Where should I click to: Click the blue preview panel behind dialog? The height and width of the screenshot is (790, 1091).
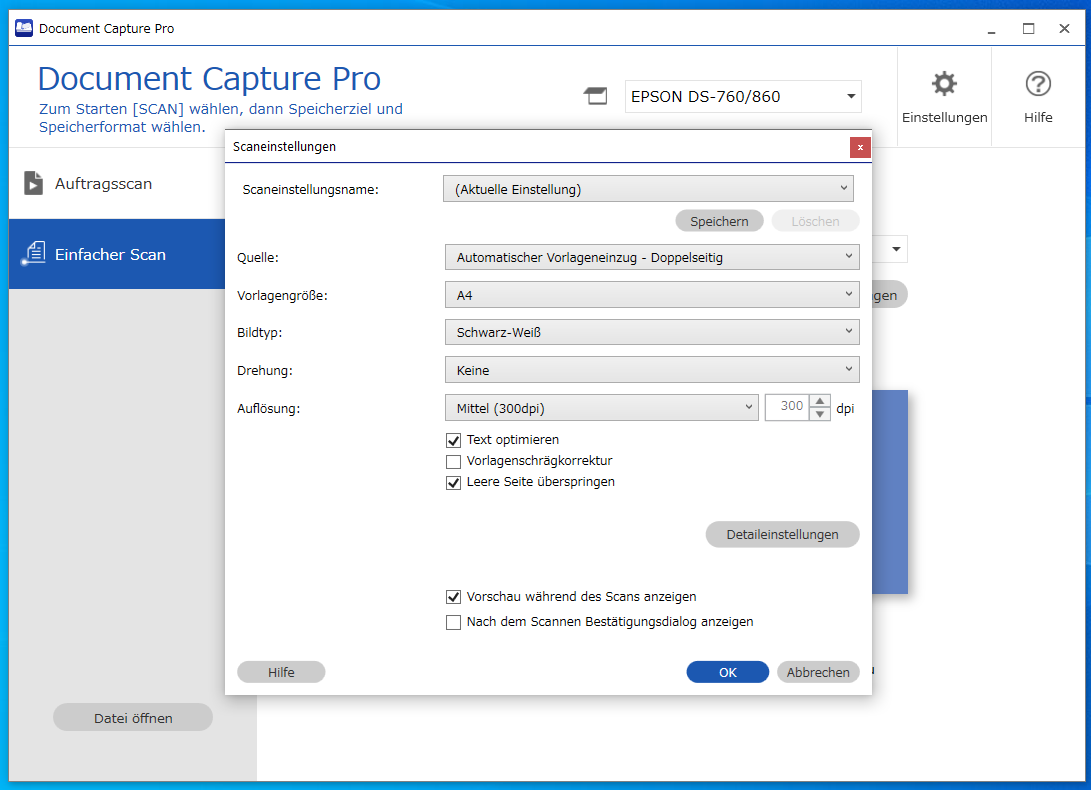890,491
